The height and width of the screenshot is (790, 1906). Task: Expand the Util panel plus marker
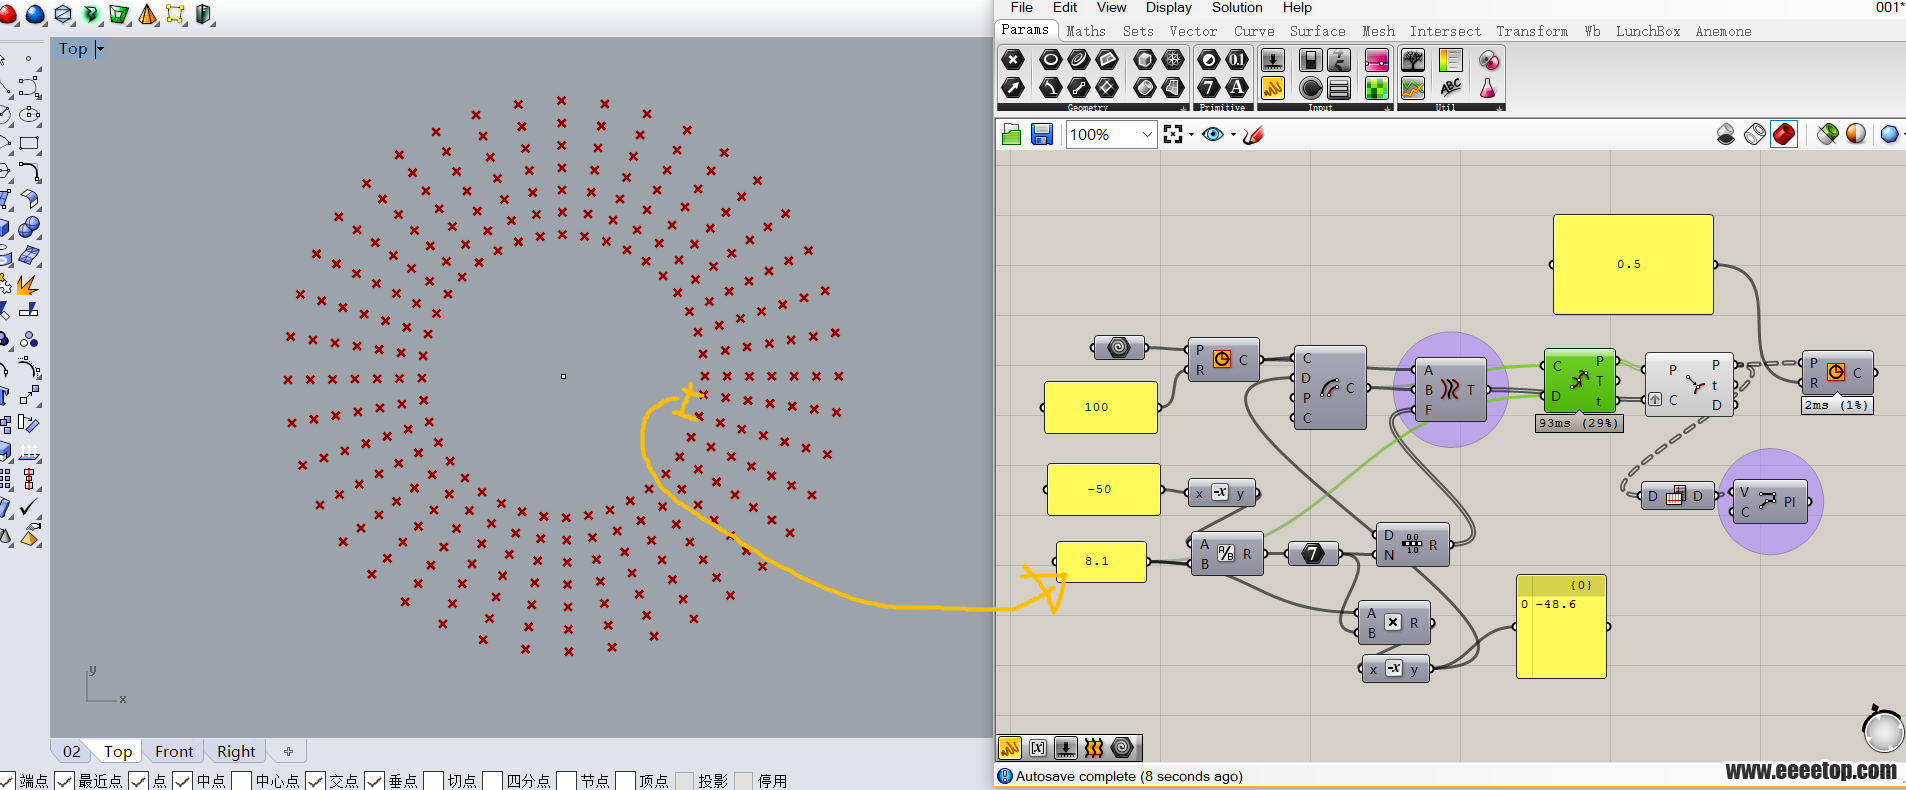1499,108
